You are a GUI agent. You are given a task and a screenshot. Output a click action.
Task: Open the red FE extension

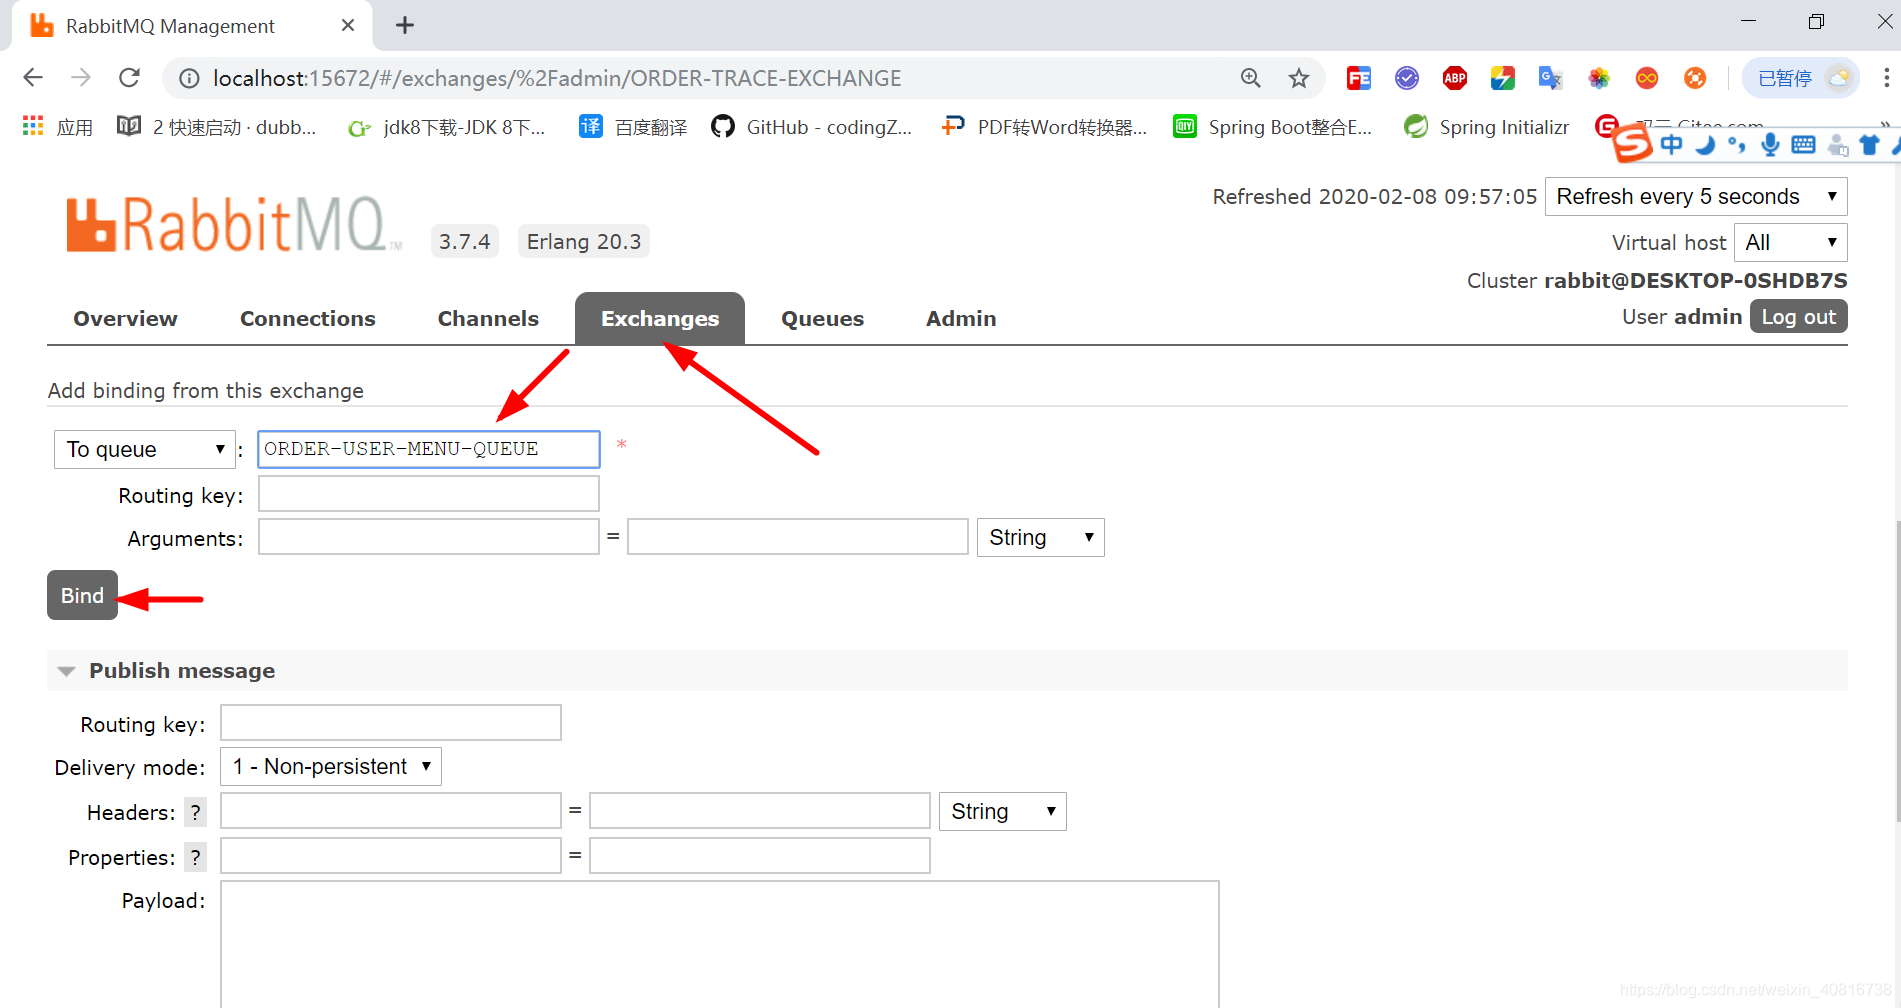(1358, 78)
